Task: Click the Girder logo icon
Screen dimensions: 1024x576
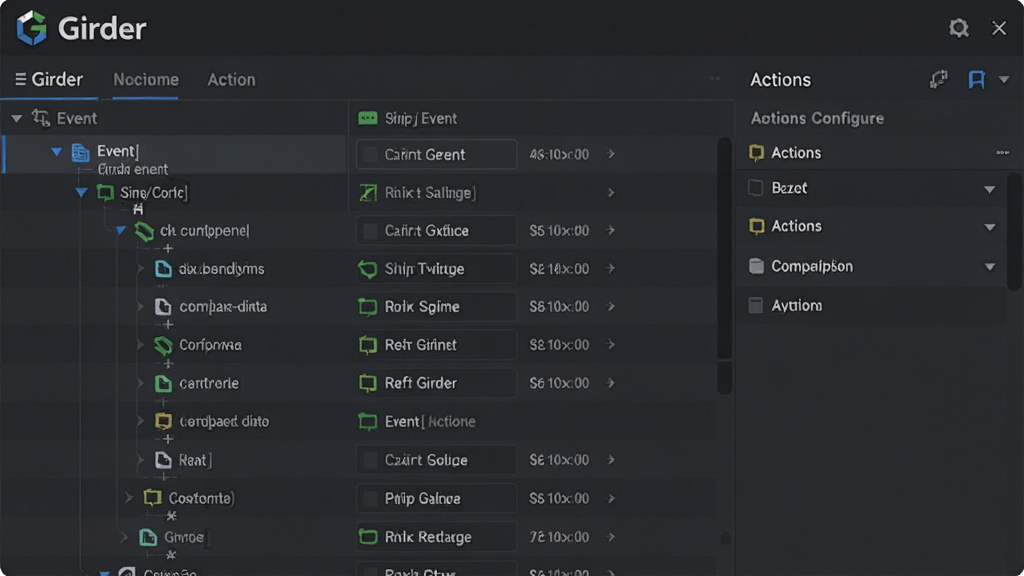Action: point(31,28)
